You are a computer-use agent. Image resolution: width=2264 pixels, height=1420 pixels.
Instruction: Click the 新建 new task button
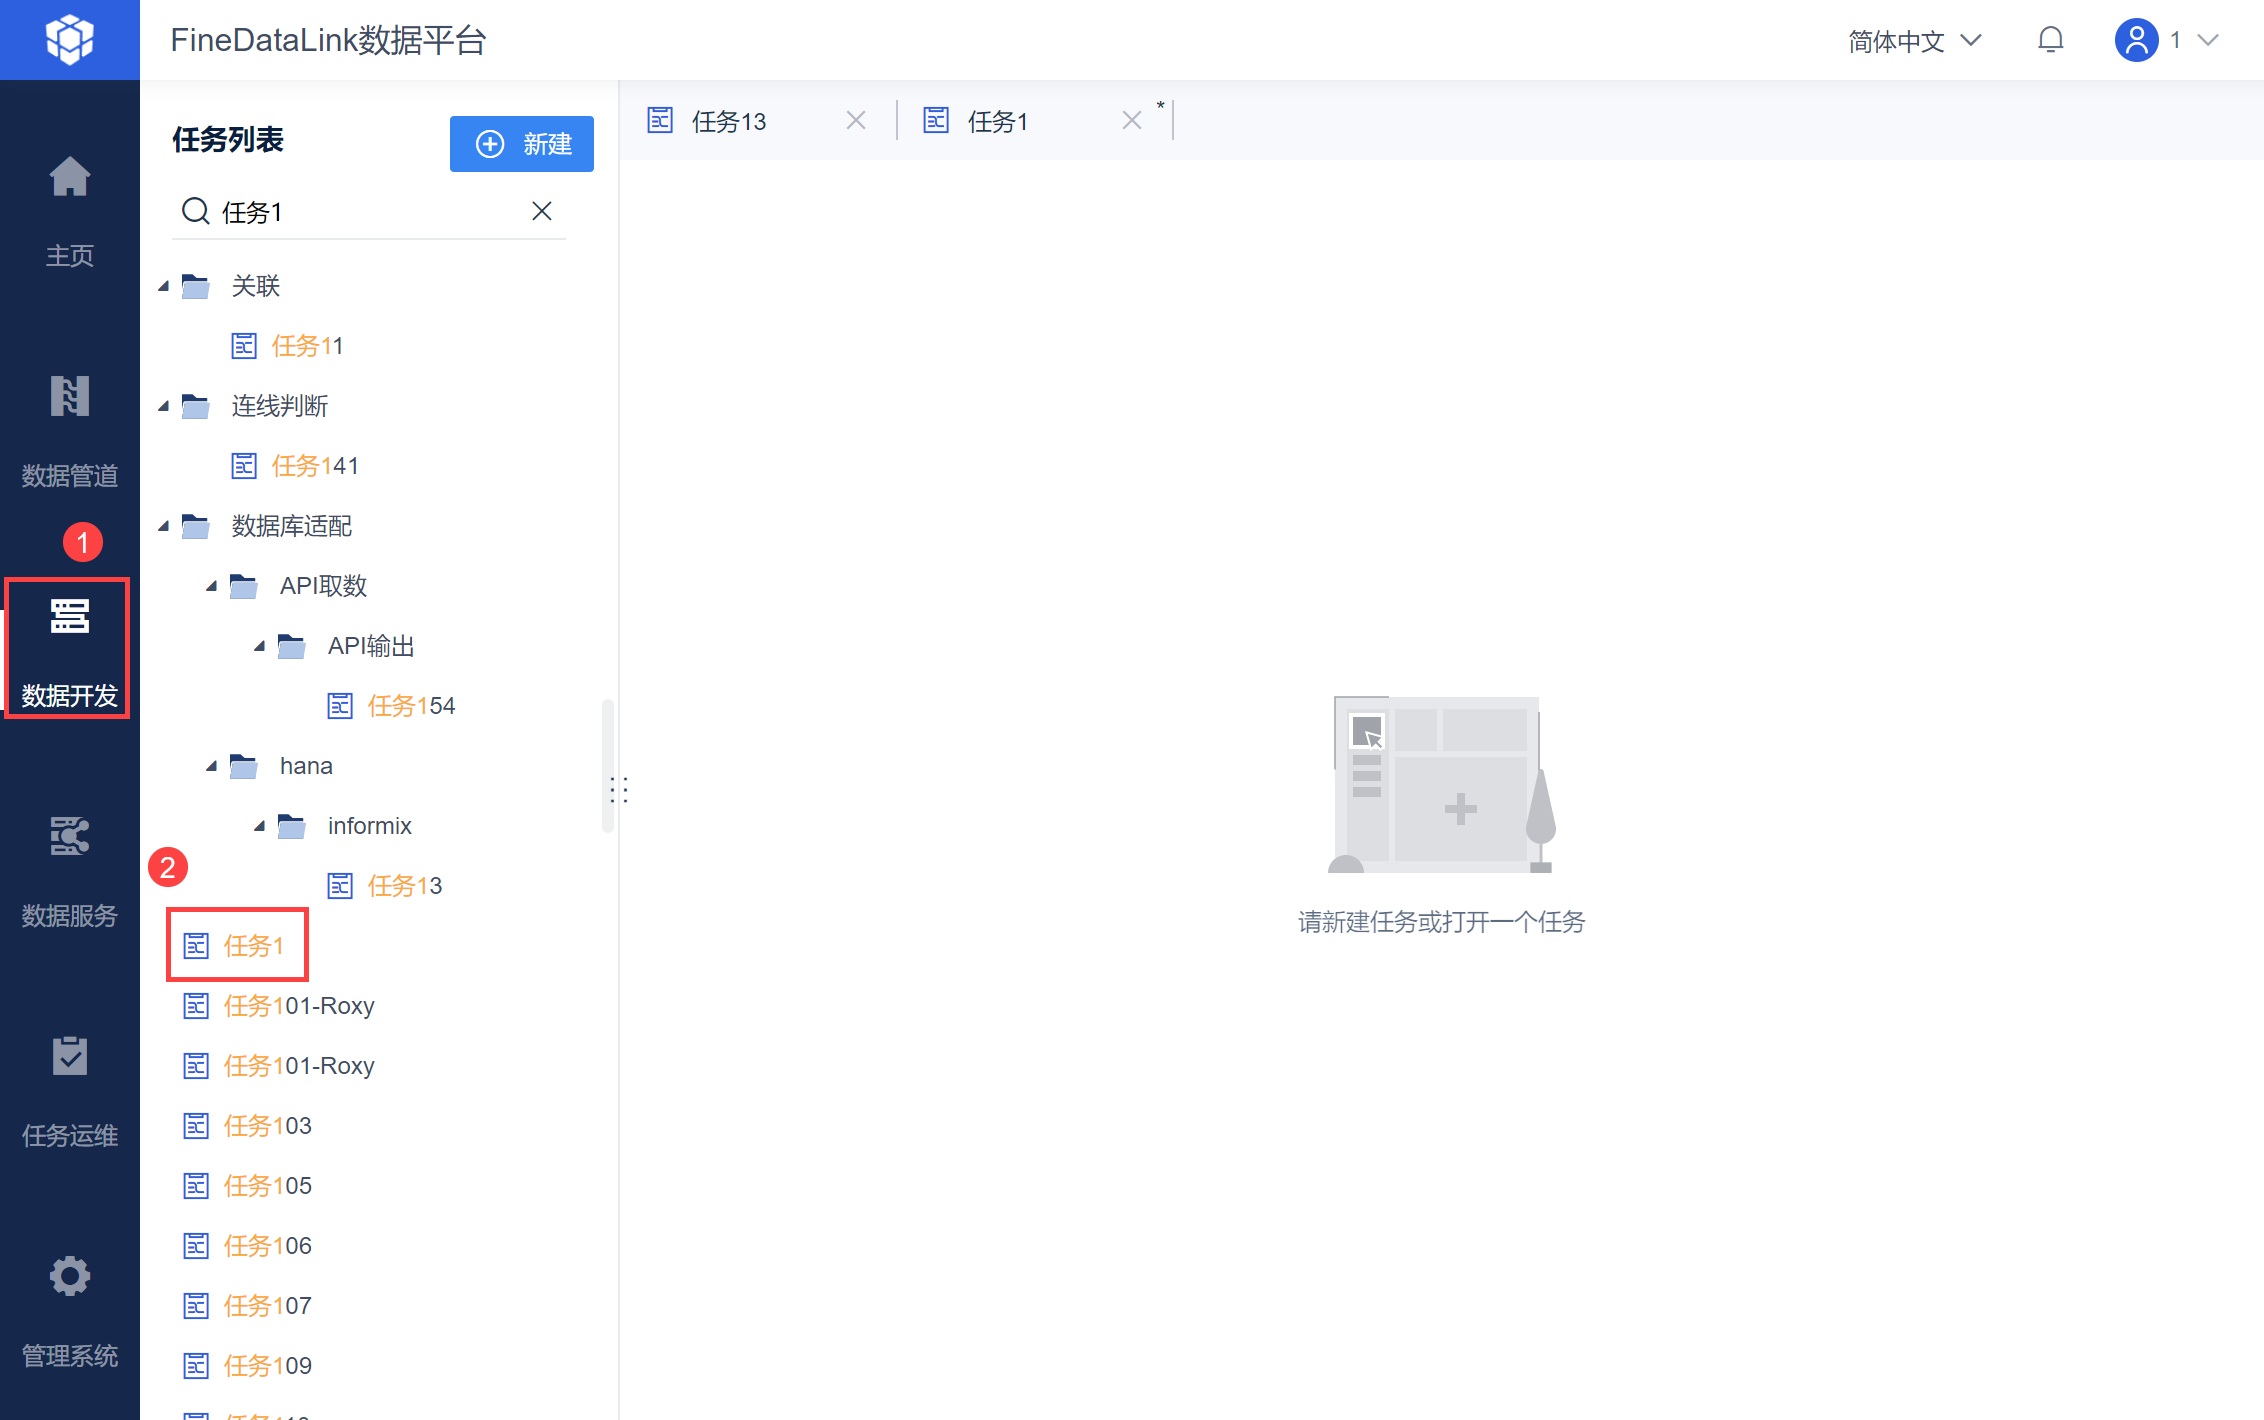(x=521, y=144)
